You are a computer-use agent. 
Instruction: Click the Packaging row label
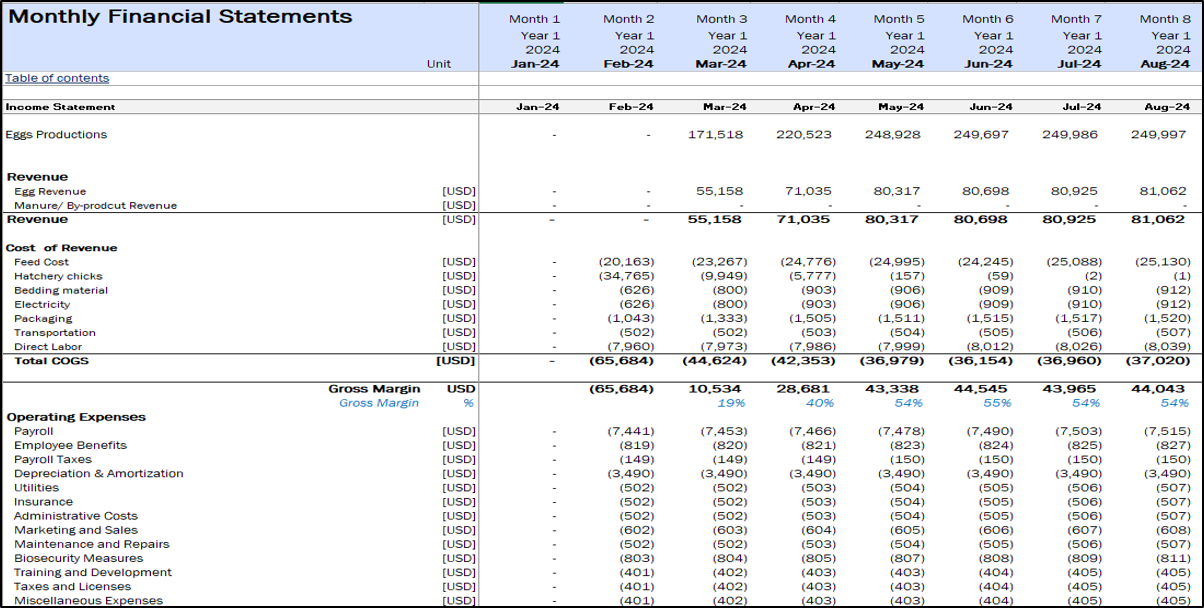pyautogui.click(x=43, y=318)
